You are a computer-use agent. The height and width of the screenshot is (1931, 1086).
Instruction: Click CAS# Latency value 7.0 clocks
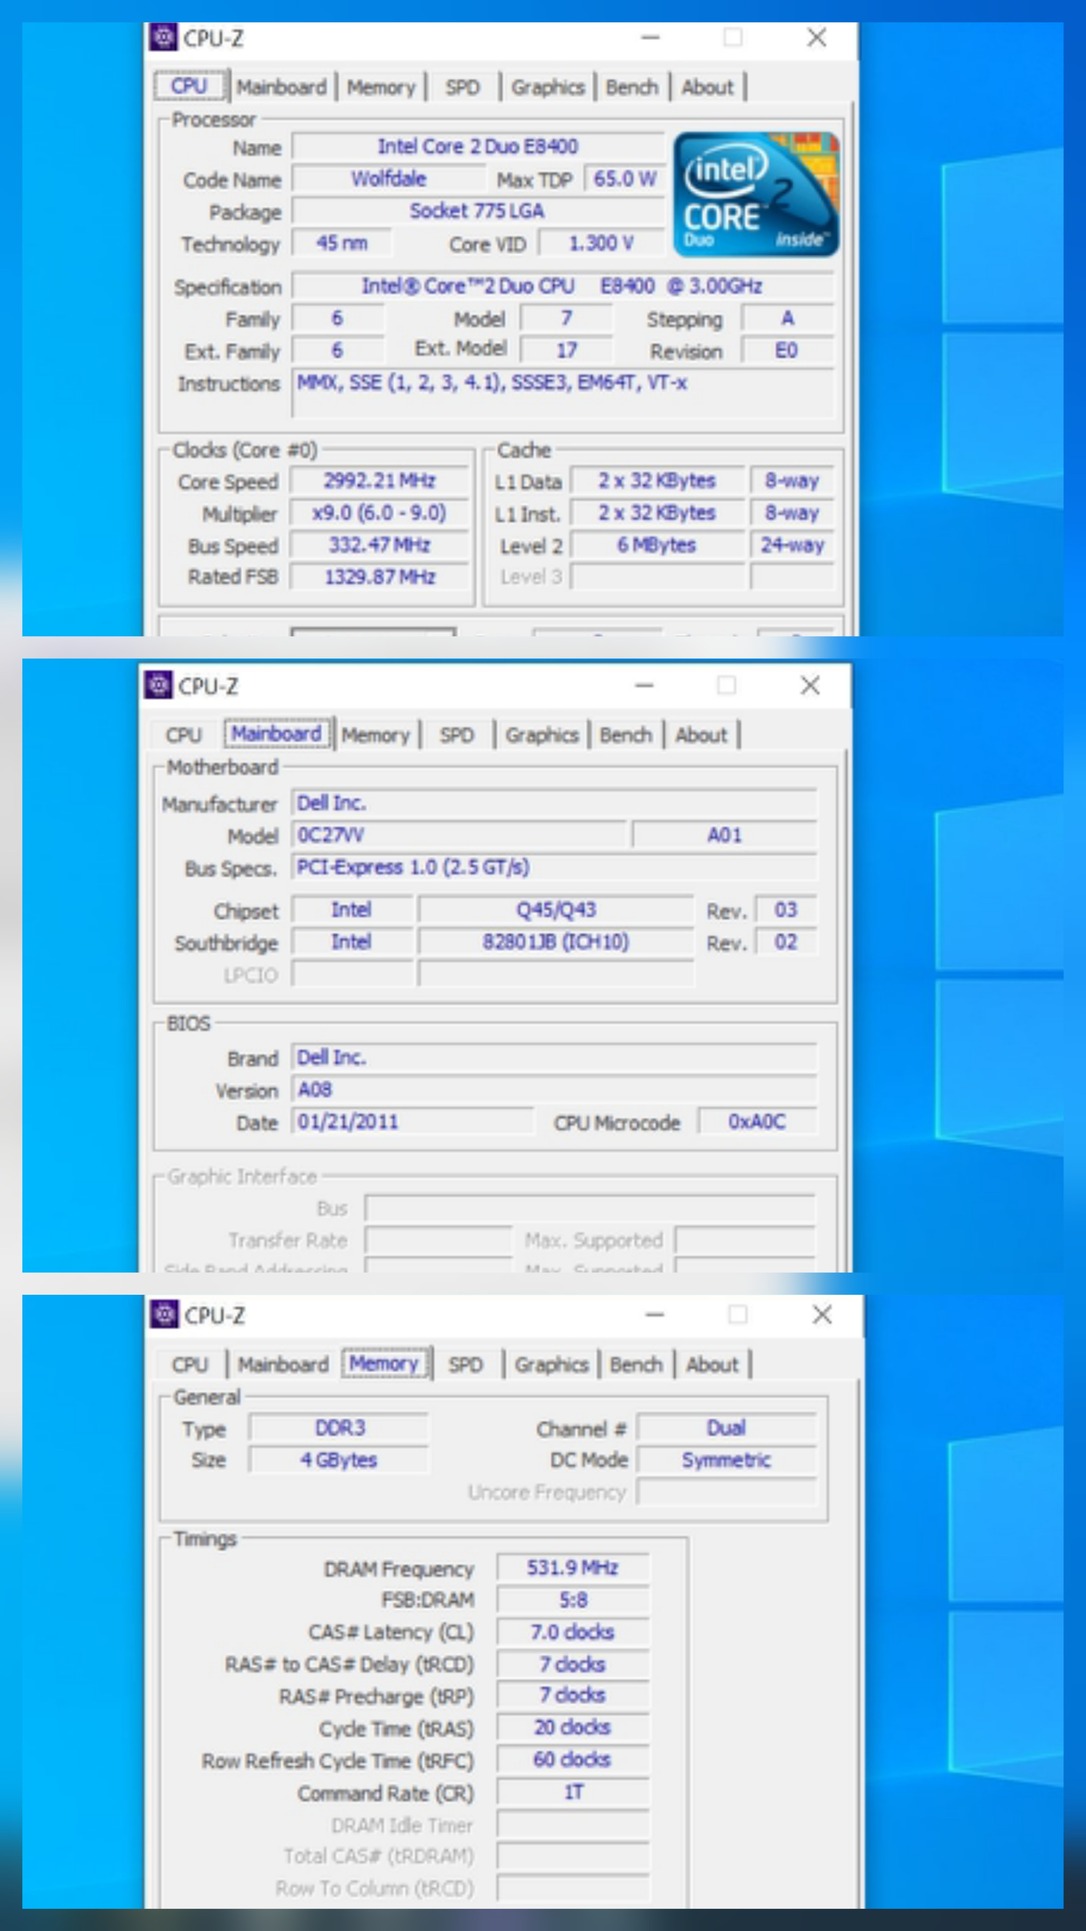pyautogui.click(x=573, y=1632)
